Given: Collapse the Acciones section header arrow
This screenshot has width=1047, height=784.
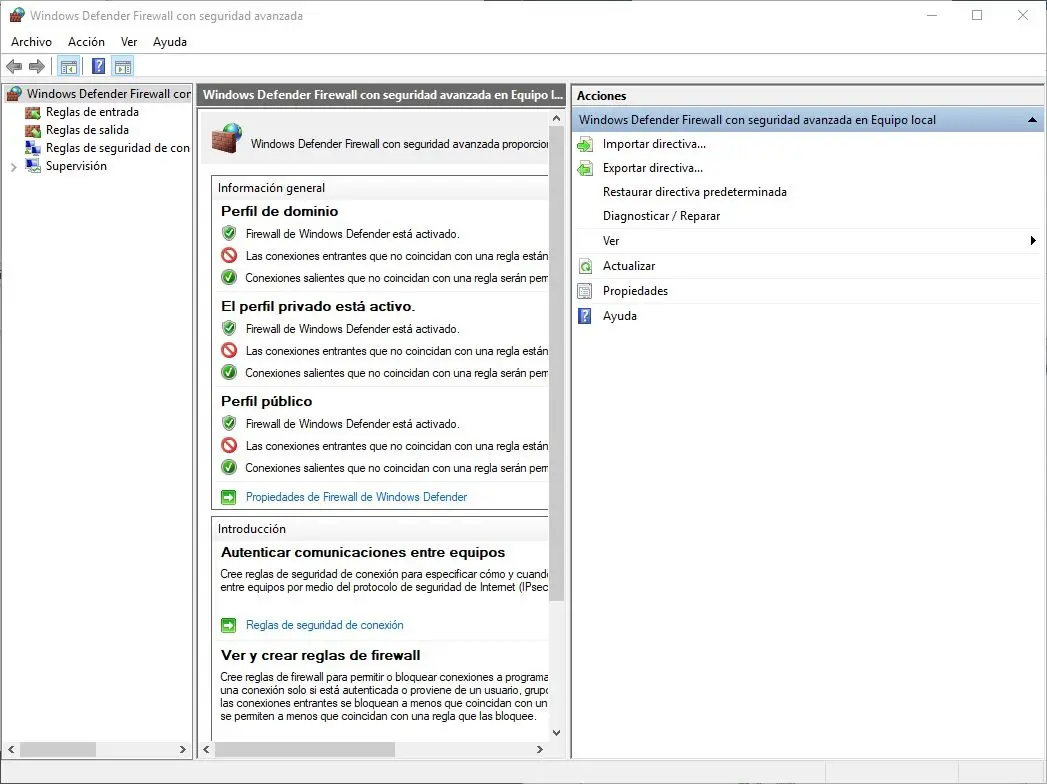Looking at the screenshot, I should tap(1032, 120).
